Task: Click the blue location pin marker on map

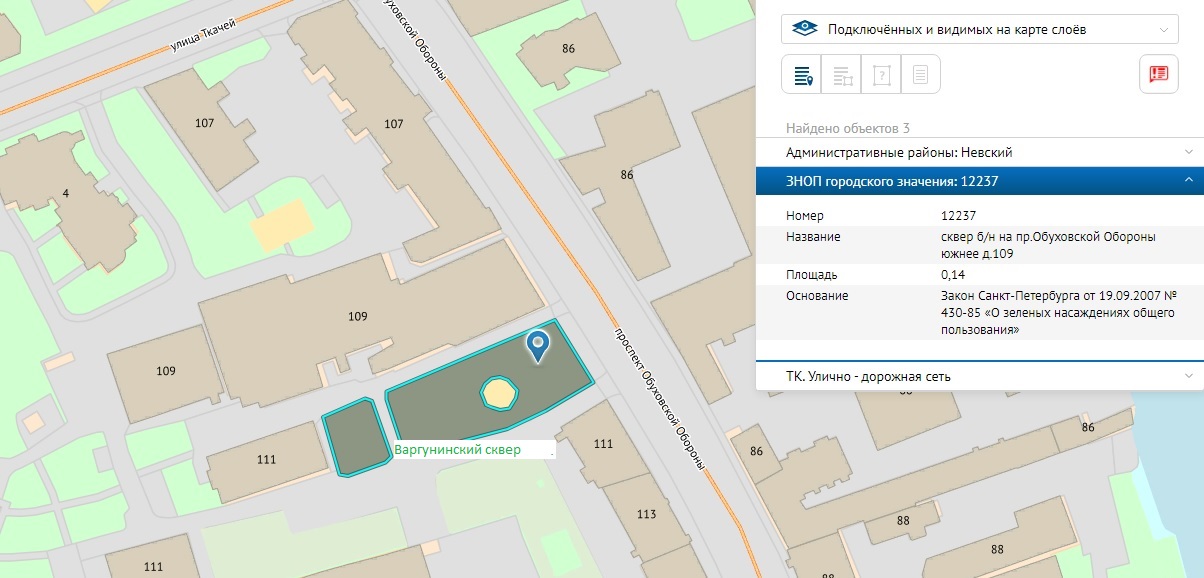Action: pos(539,346)
